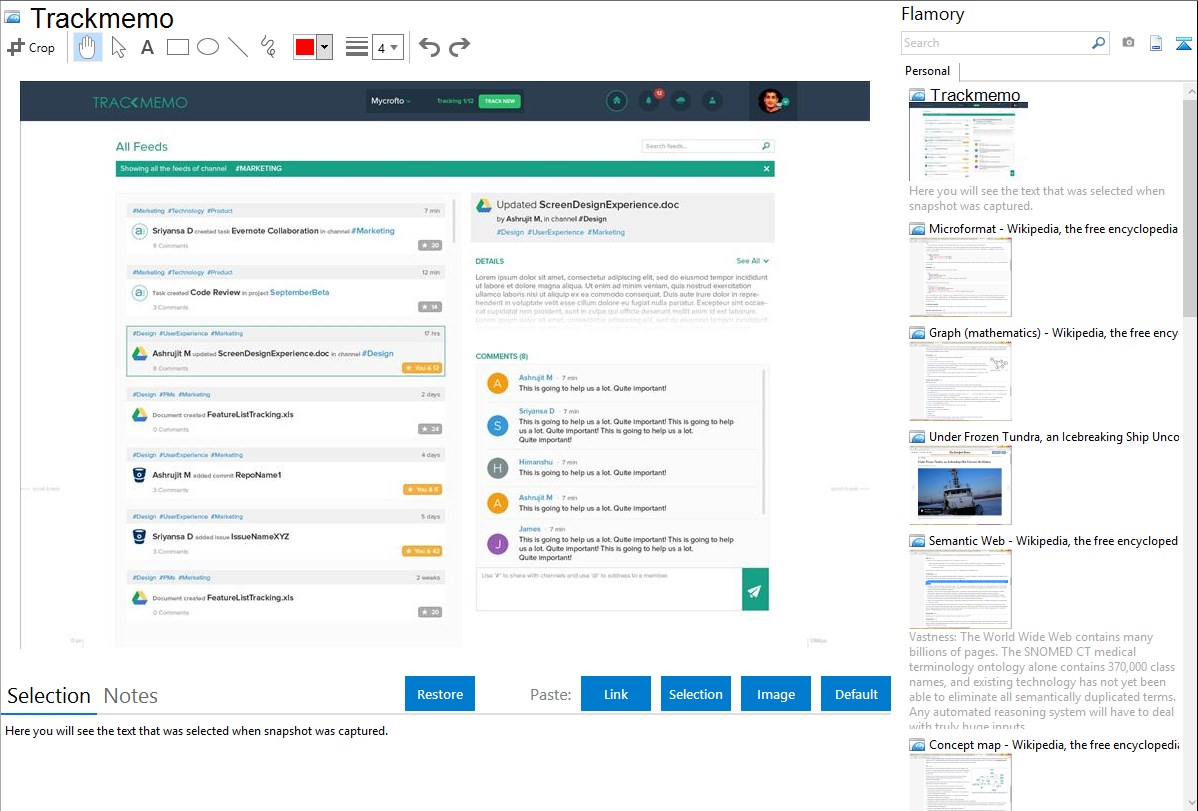This screenshot has width=1198, height=811.
Task: Click the notification bell with red badge
Action: point(649,100)
